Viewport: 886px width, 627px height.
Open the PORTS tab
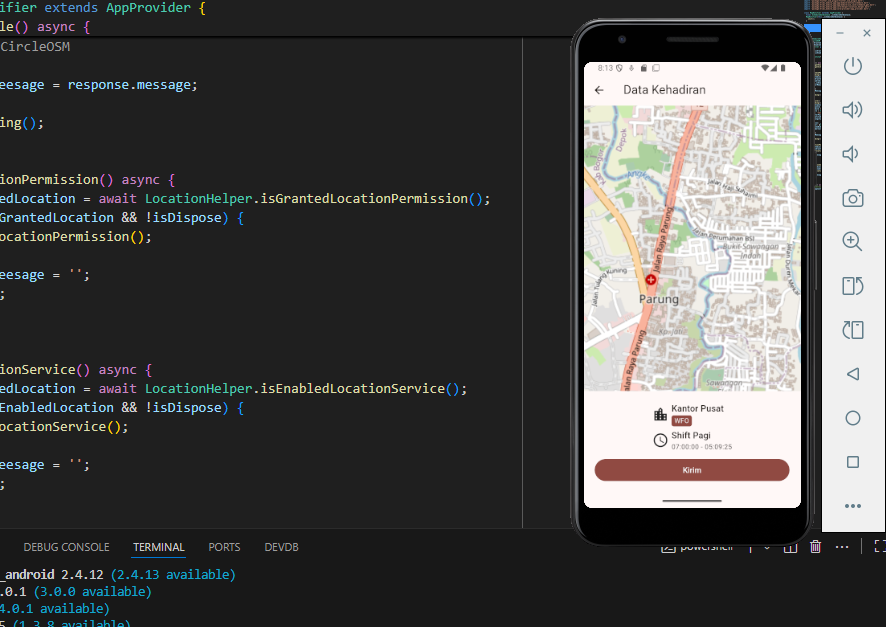pyautogui.click(x=224, y=547)
